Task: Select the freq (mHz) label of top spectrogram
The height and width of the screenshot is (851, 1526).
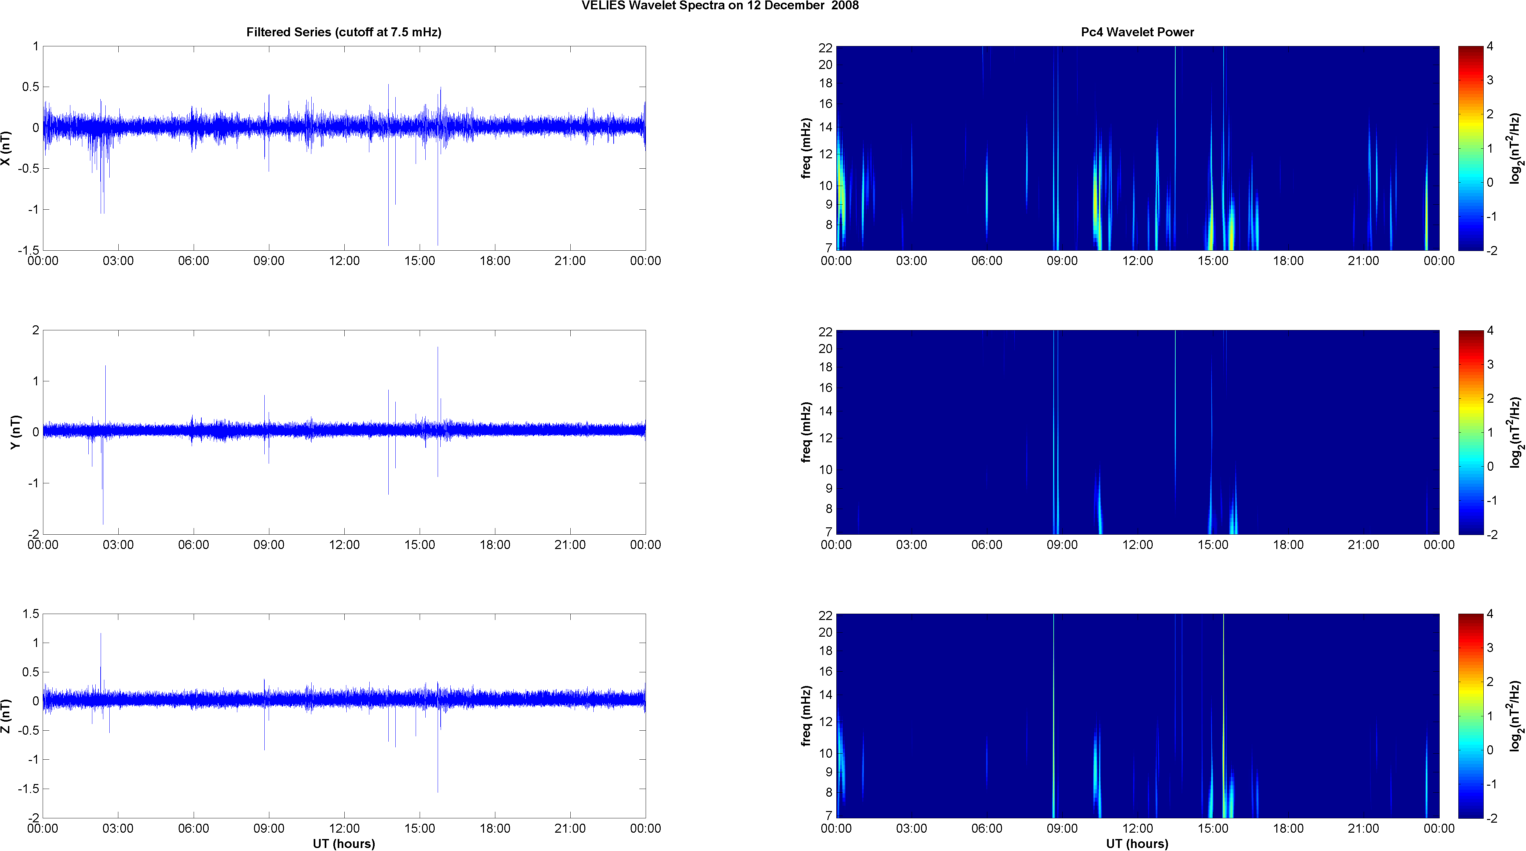Action: [806, 148]
